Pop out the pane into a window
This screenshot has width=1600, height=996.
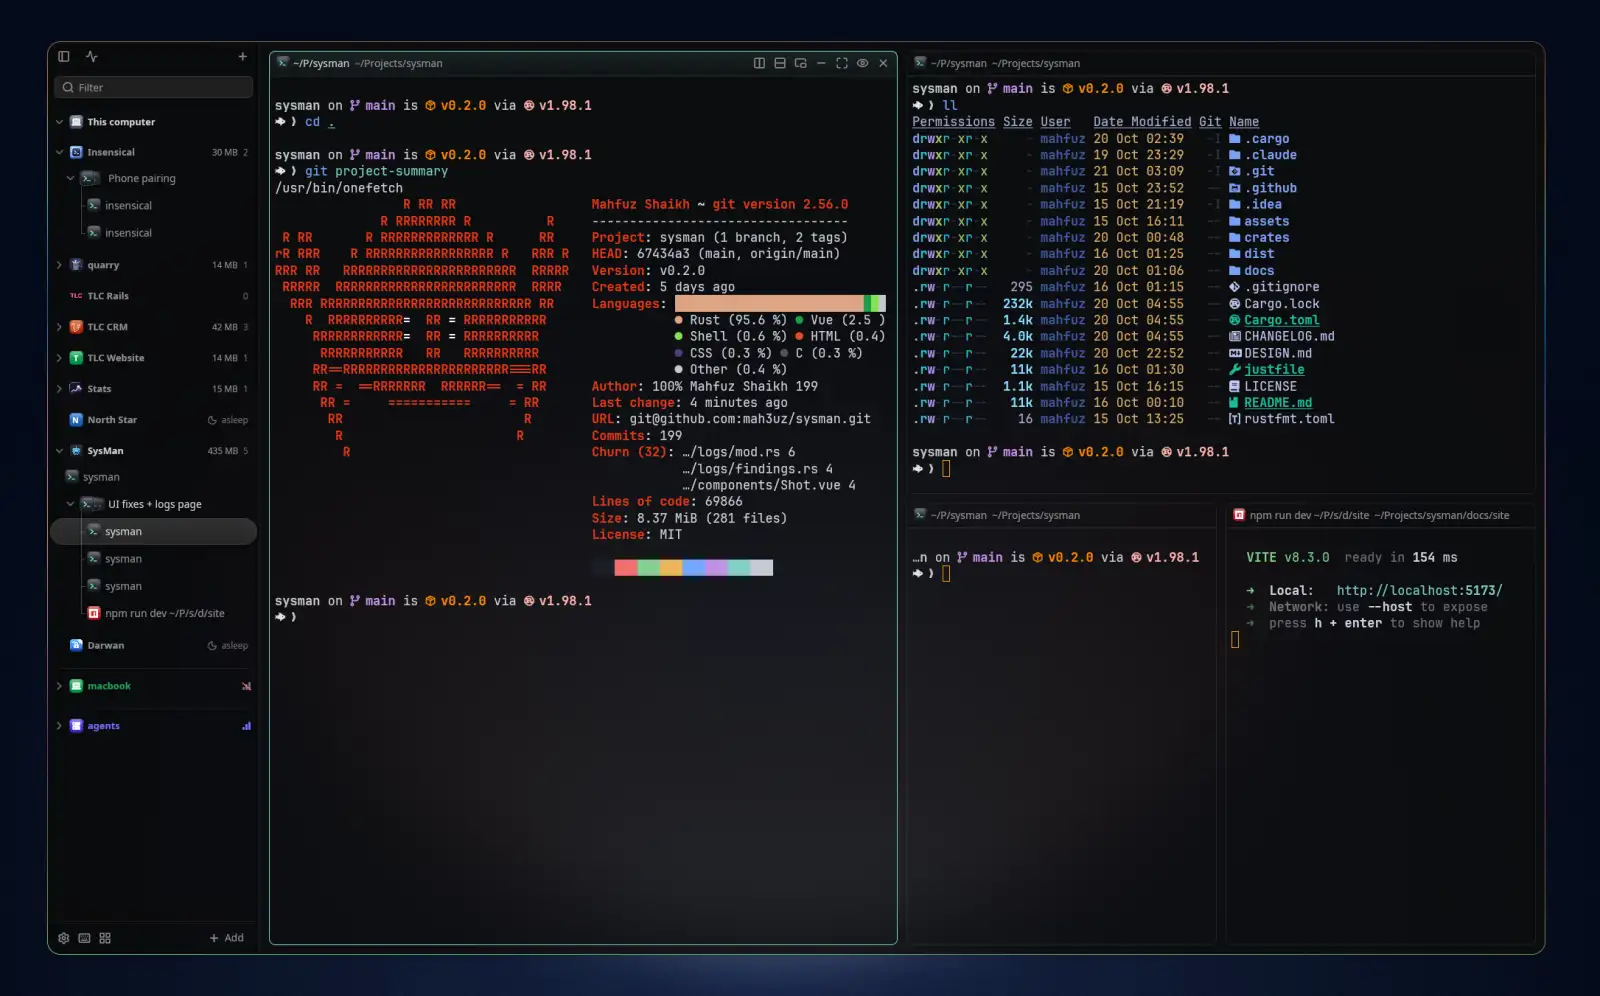[x=800, y=63]
